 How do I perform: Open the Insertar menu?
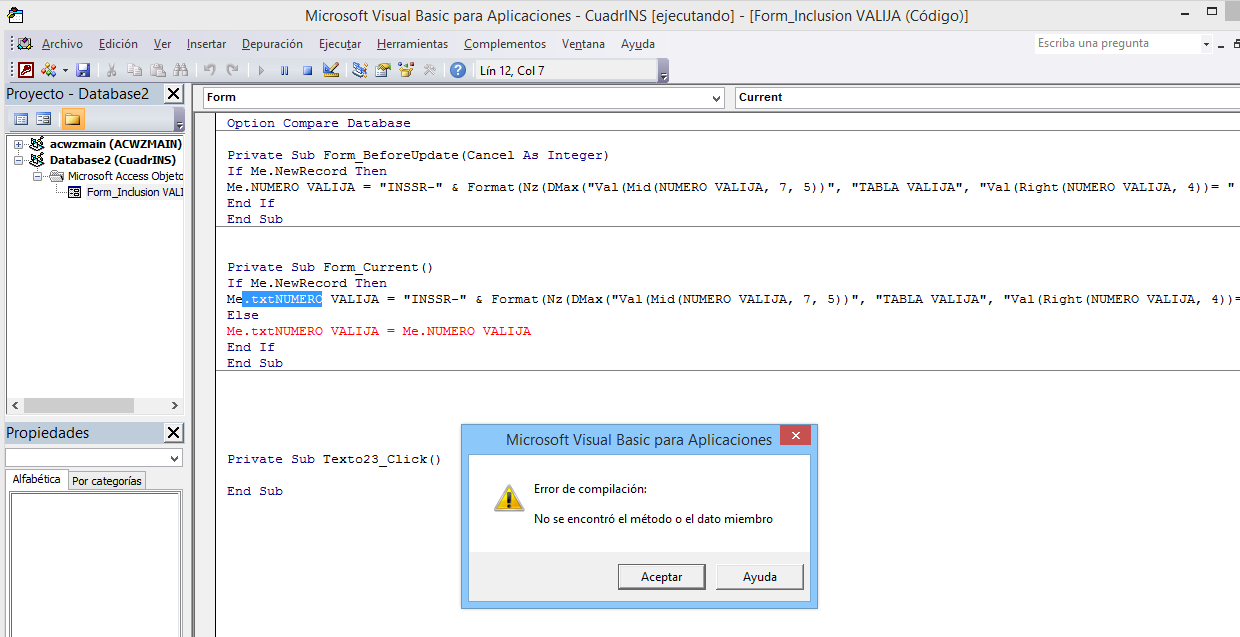[x=206, y=44]
